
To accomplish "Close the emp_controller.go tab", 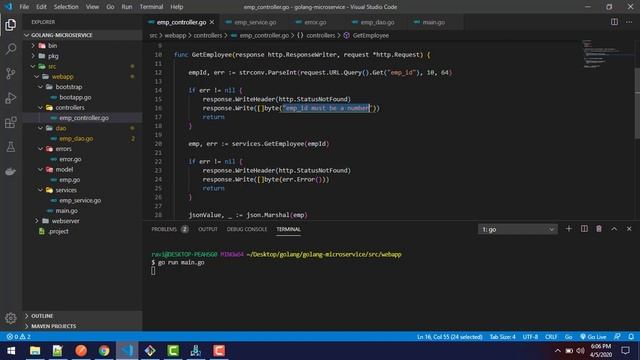I will click(212, 22).
